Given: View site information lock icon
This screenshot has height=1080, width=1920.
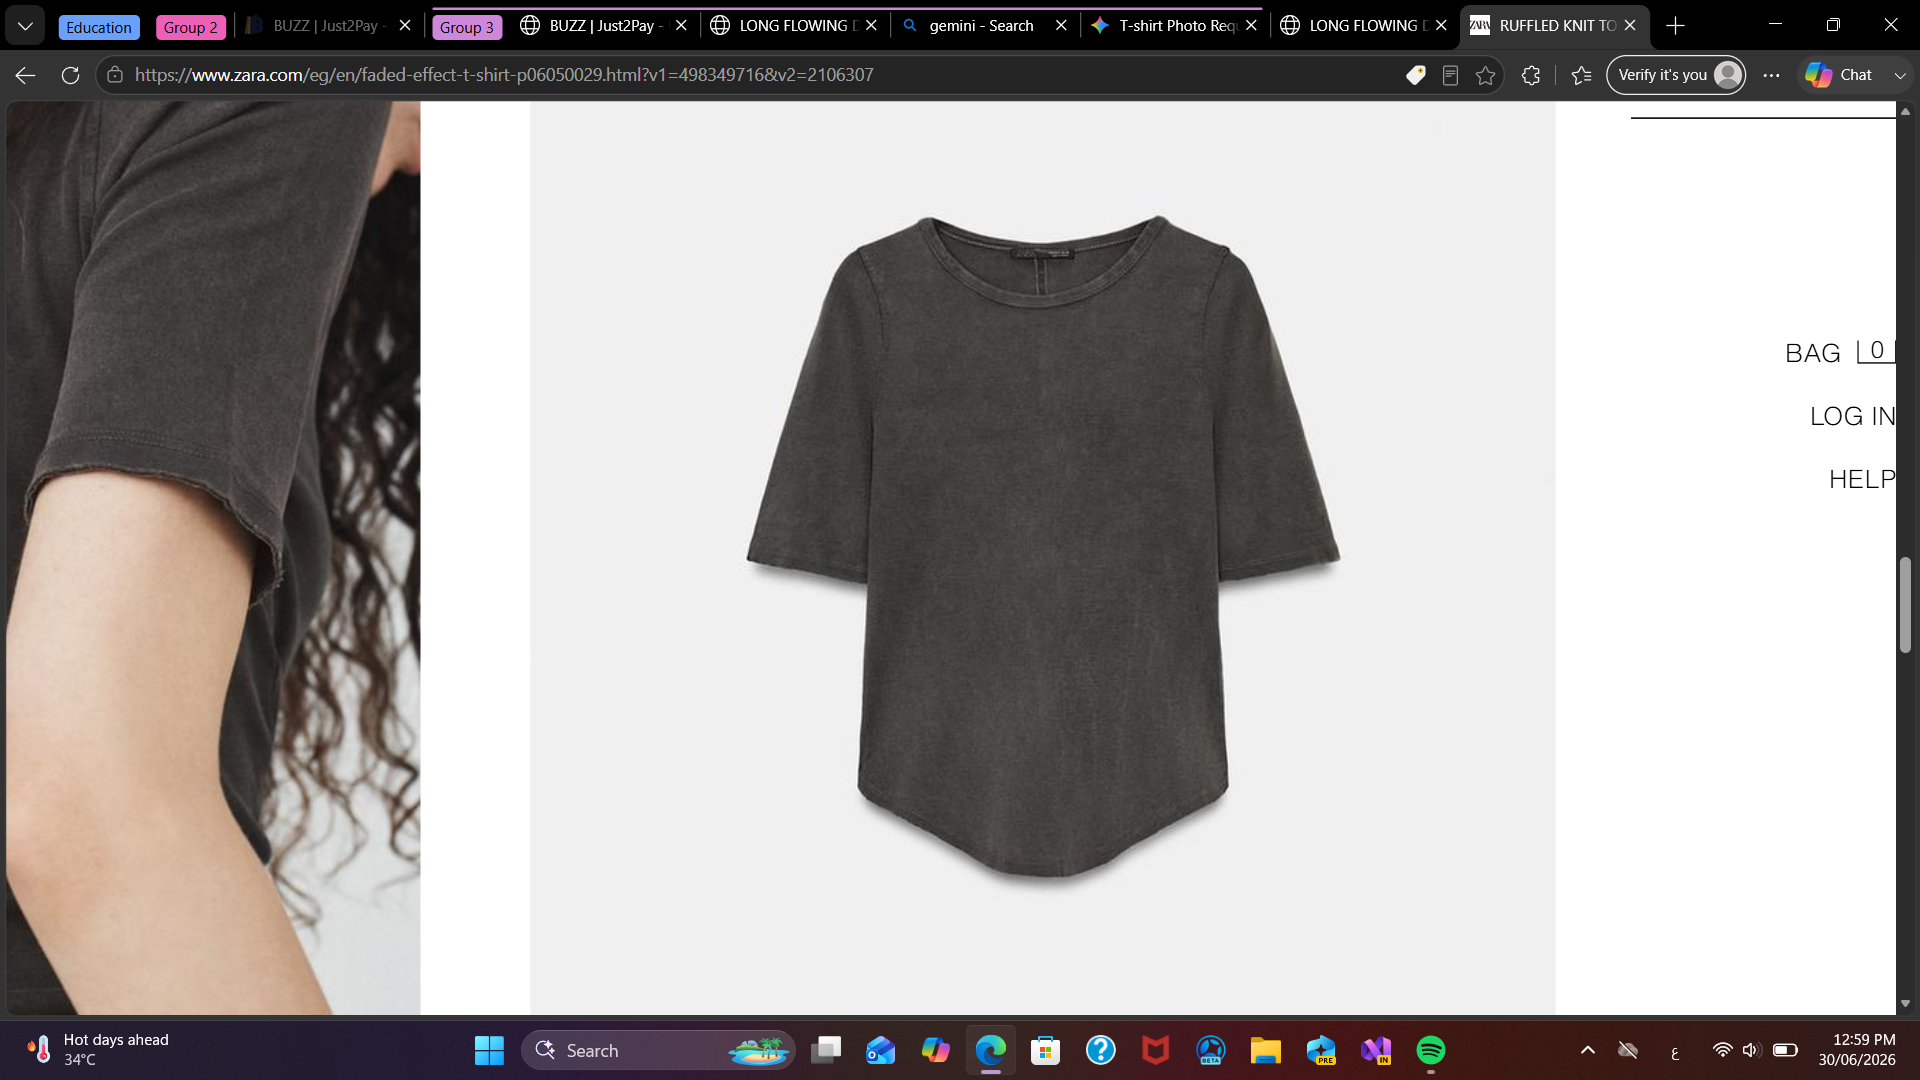Looking at the screenshot, I should click(115, 75).
